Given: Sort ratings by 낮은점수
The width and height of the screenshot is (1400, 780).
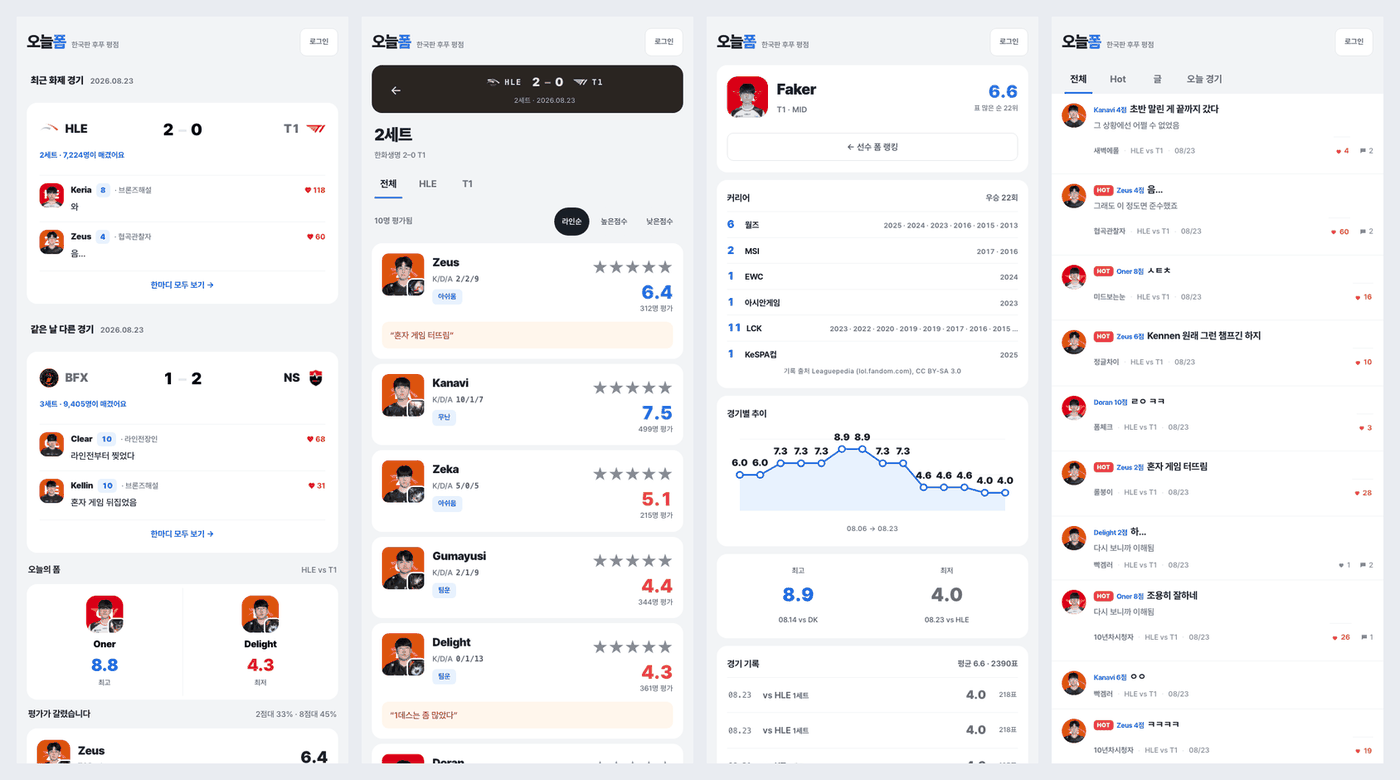Looking at the screenshot, I should (659, 221).
